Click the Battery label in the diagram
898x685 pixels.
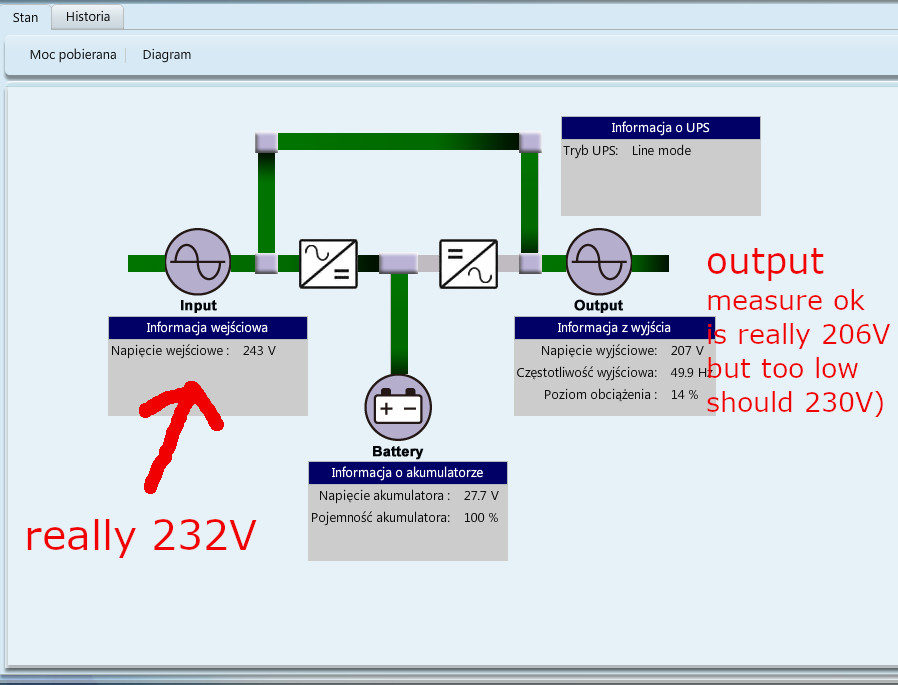tap(397, 451)
